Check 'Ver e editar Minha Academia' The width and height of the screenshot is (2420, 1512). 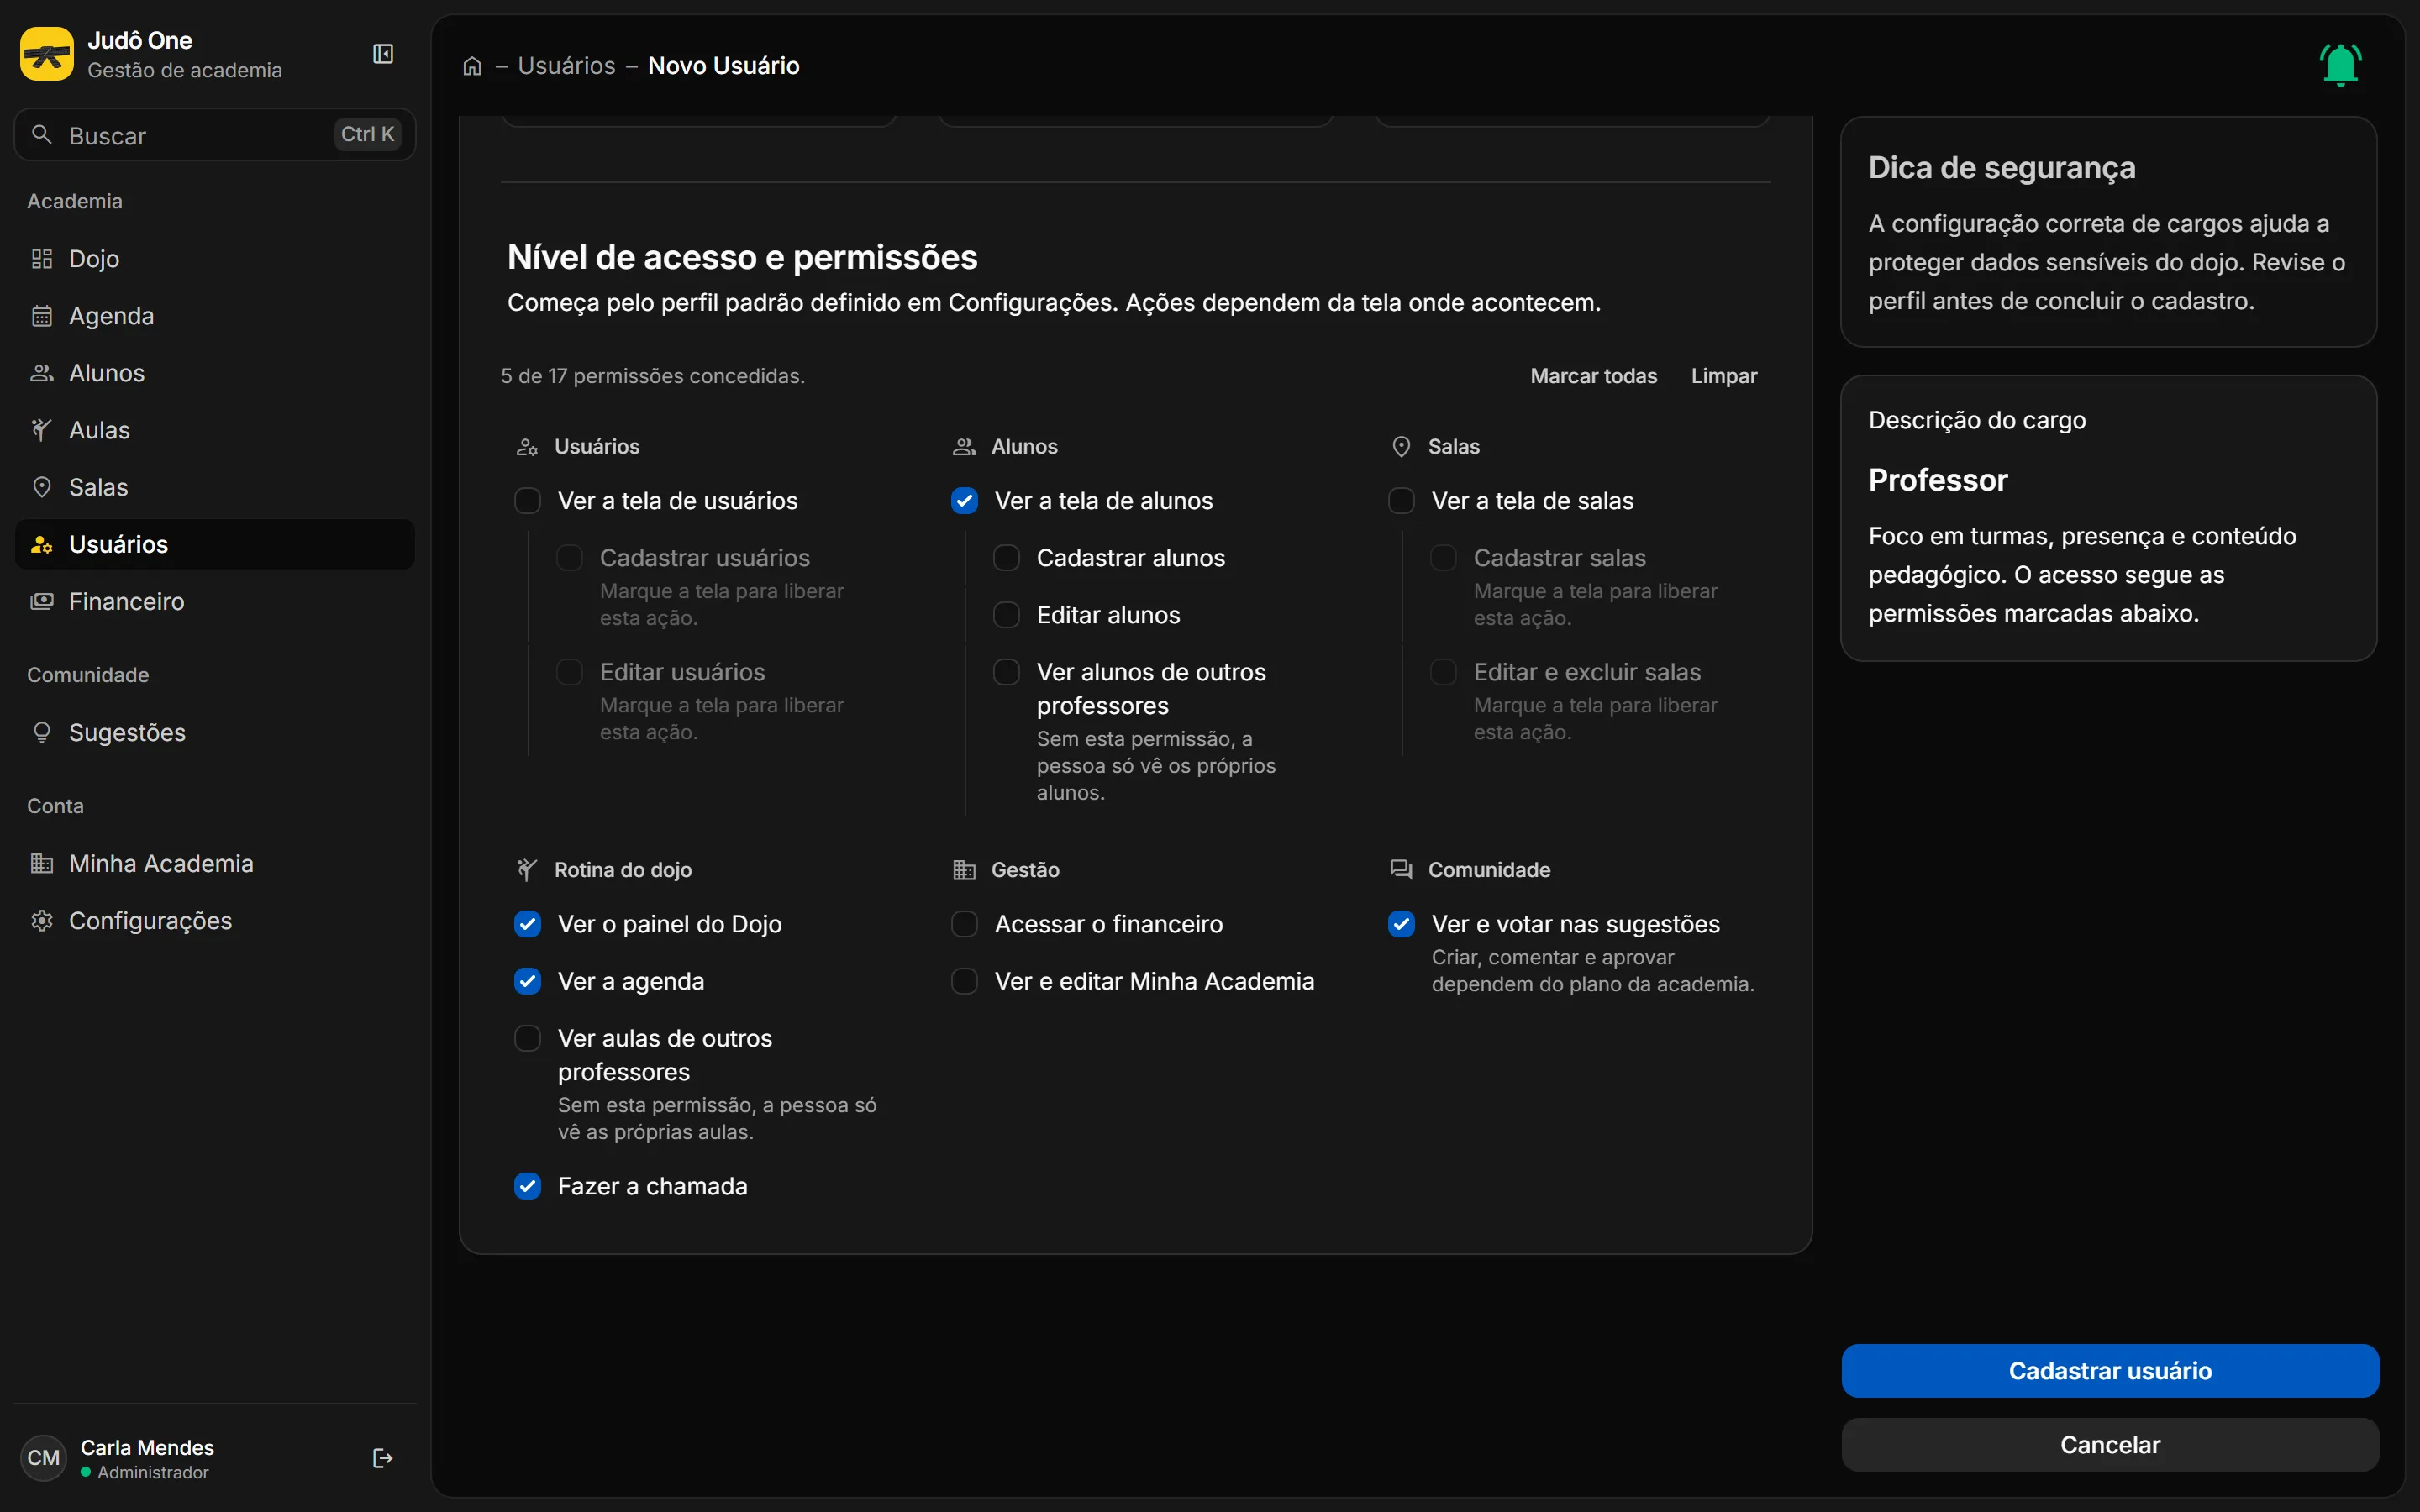(x=965, y=981)
